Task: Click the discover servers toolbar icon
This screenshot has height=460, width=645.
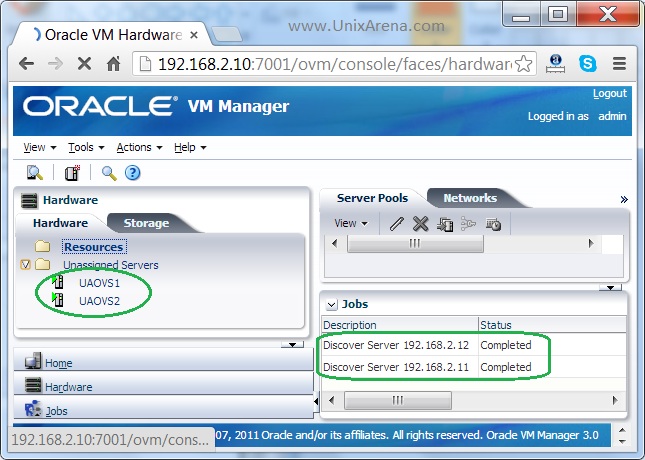Action: [35, 173]
